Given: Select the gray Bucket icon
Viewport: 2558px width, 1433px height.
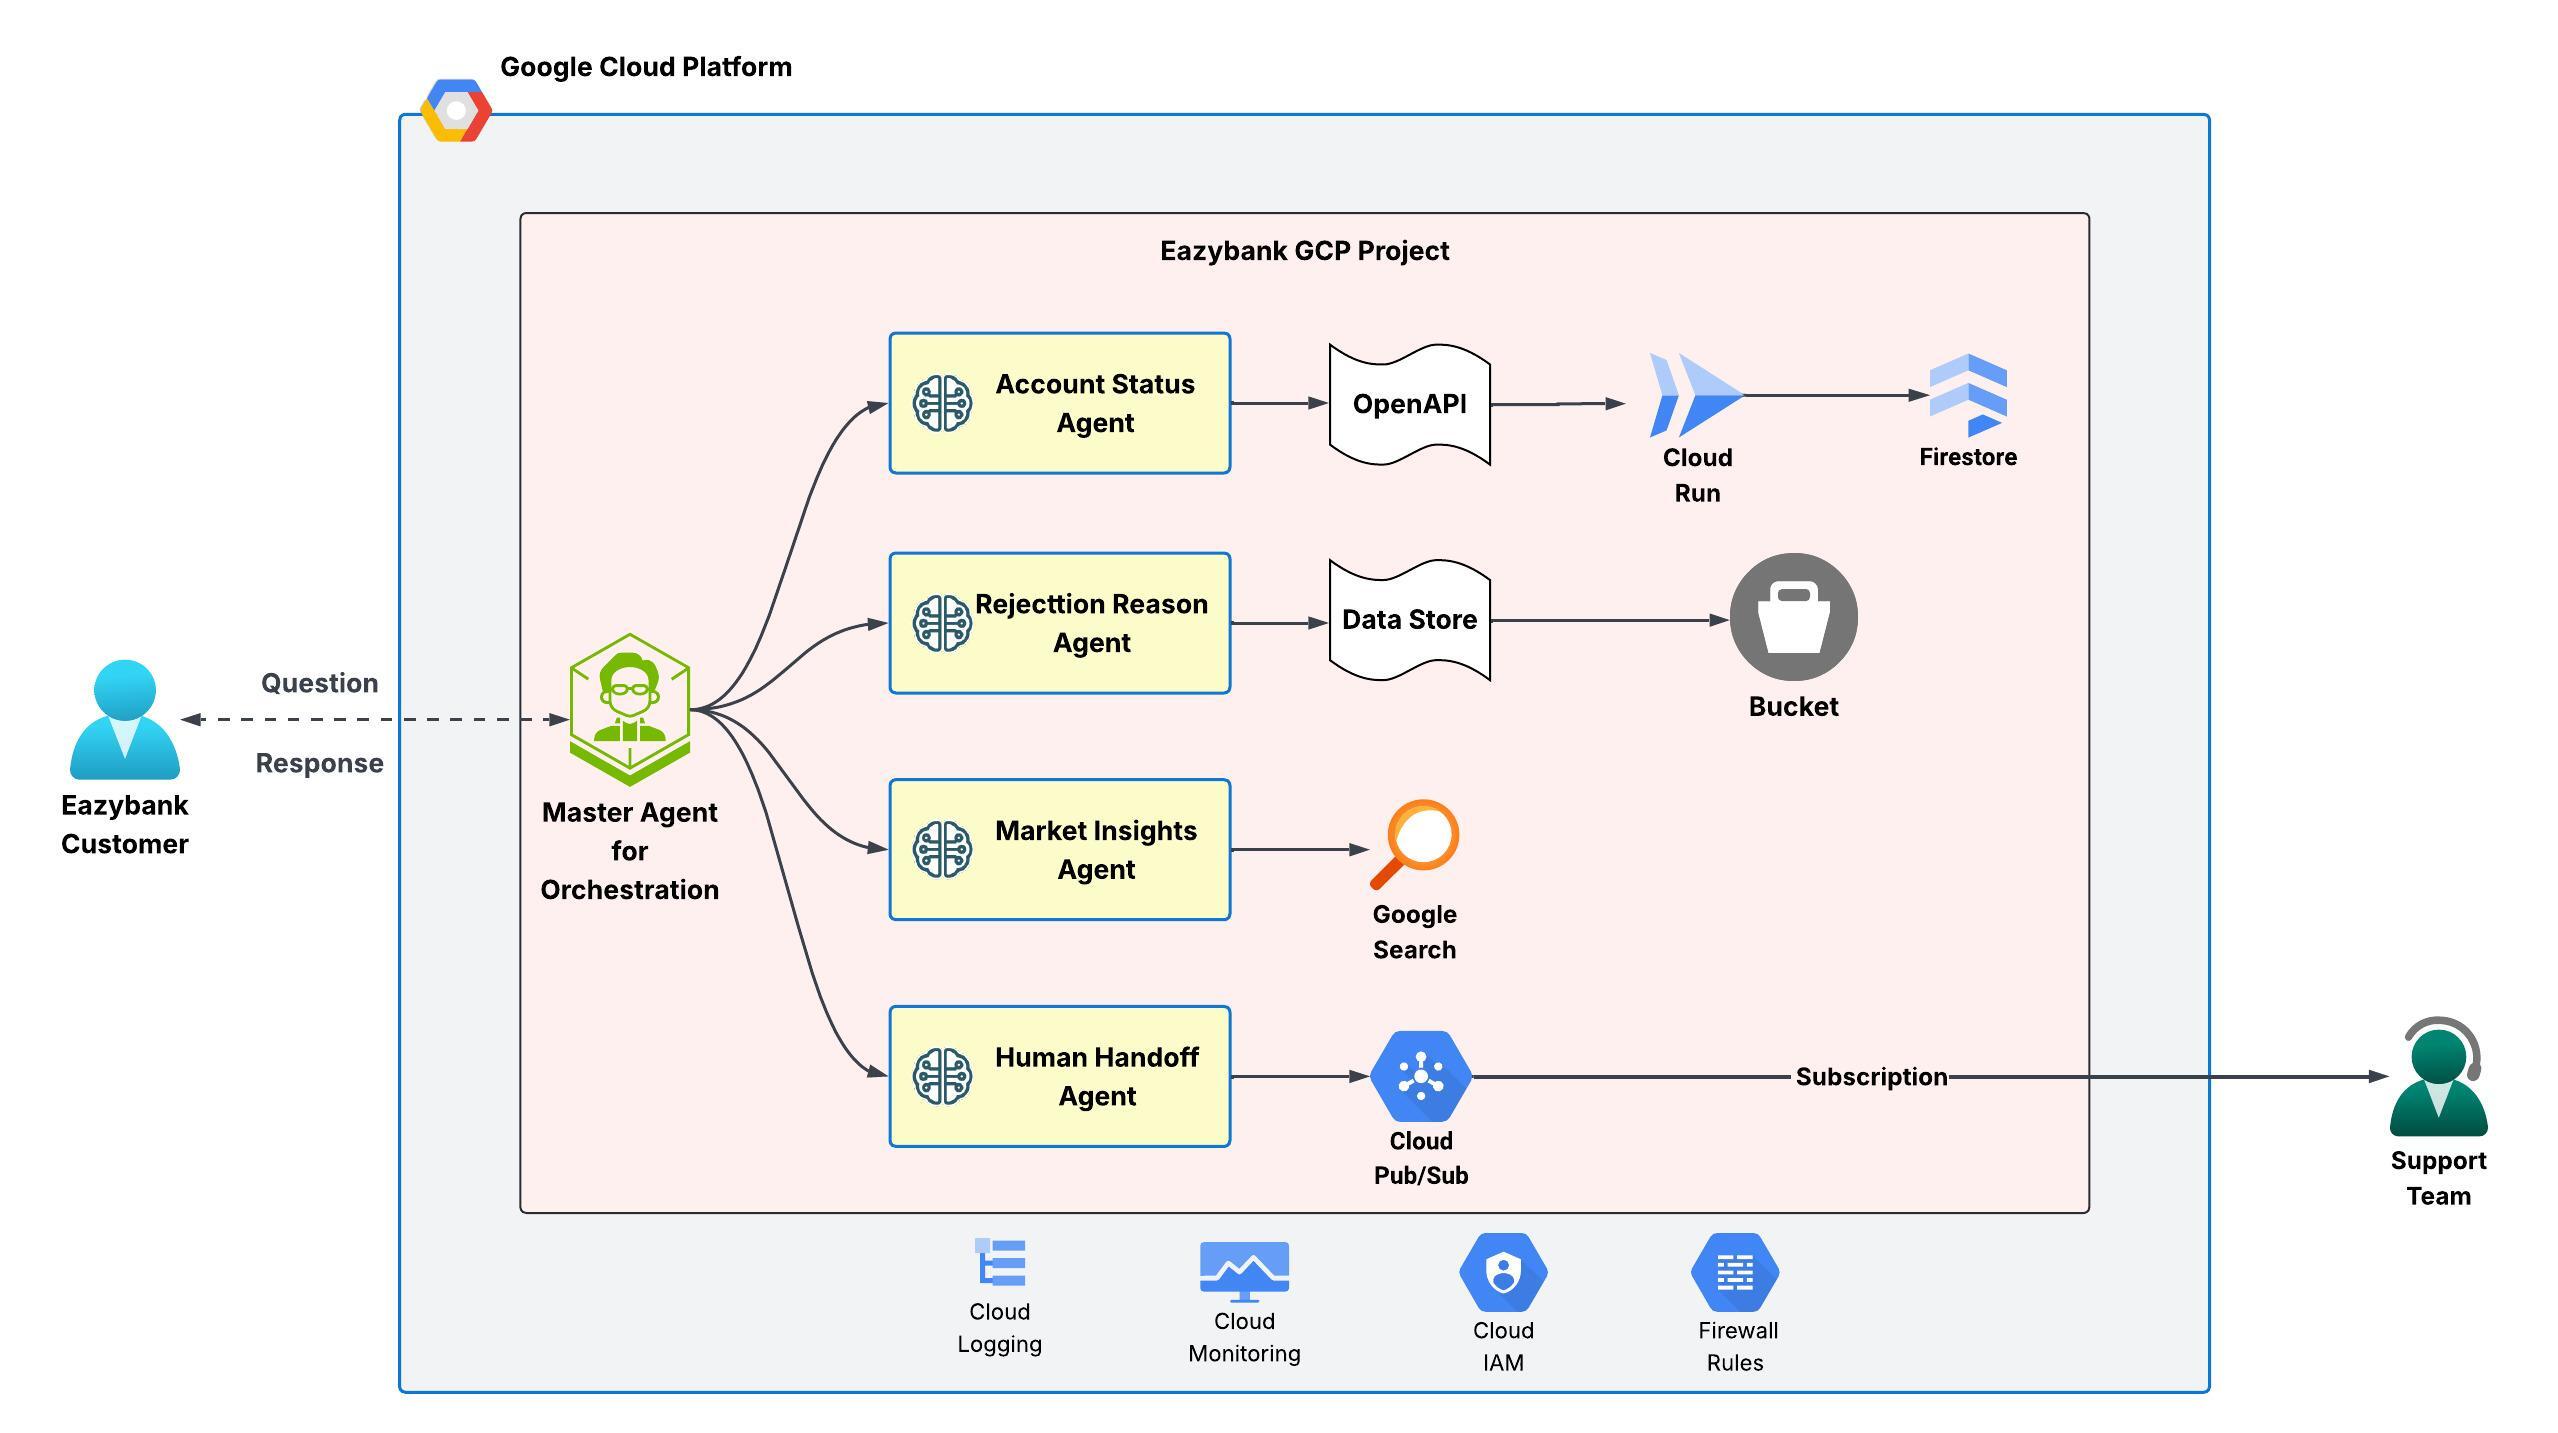Looking at the screenshot, I should 1793,617.
